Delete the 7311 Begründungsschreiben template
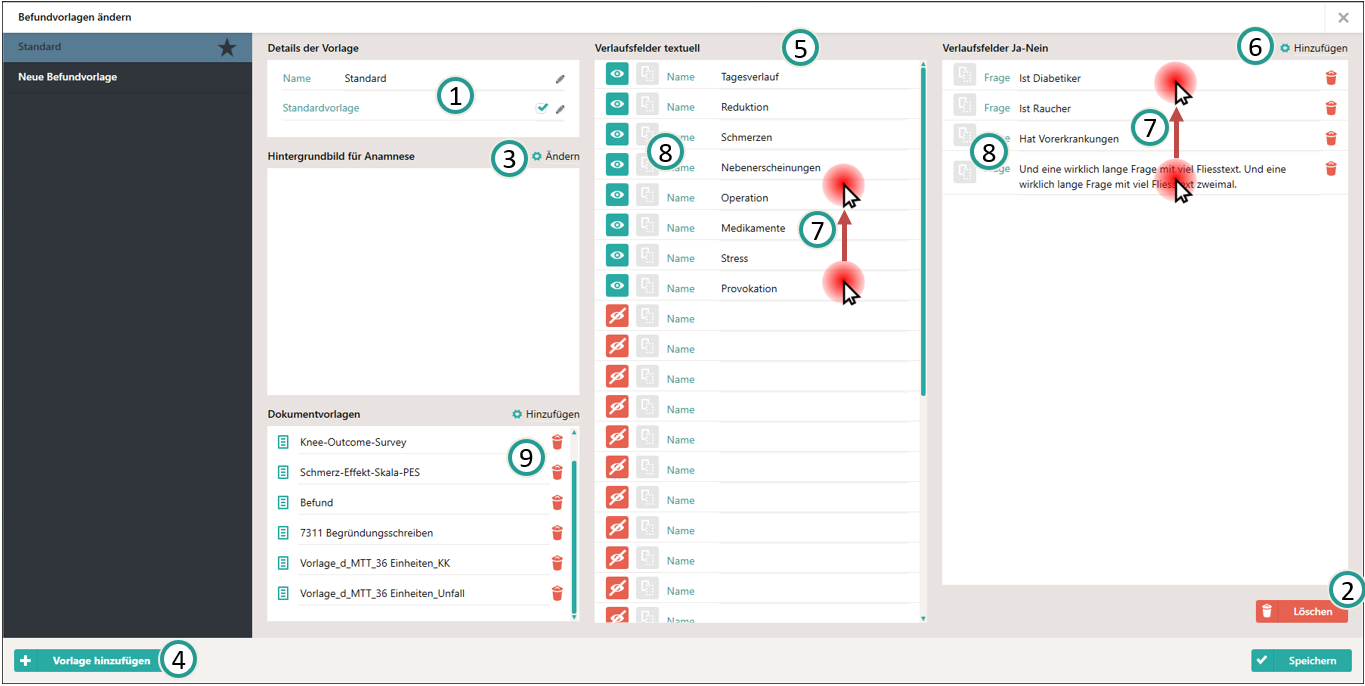The height and width of the screenshot is (686, 1365). click(x=557, y=533)
